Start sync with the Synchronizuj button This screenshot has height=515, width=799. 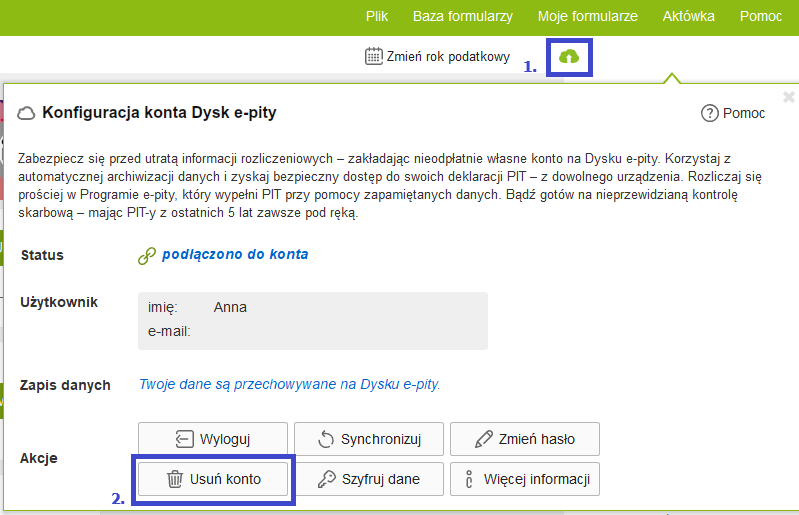[368, 439]
